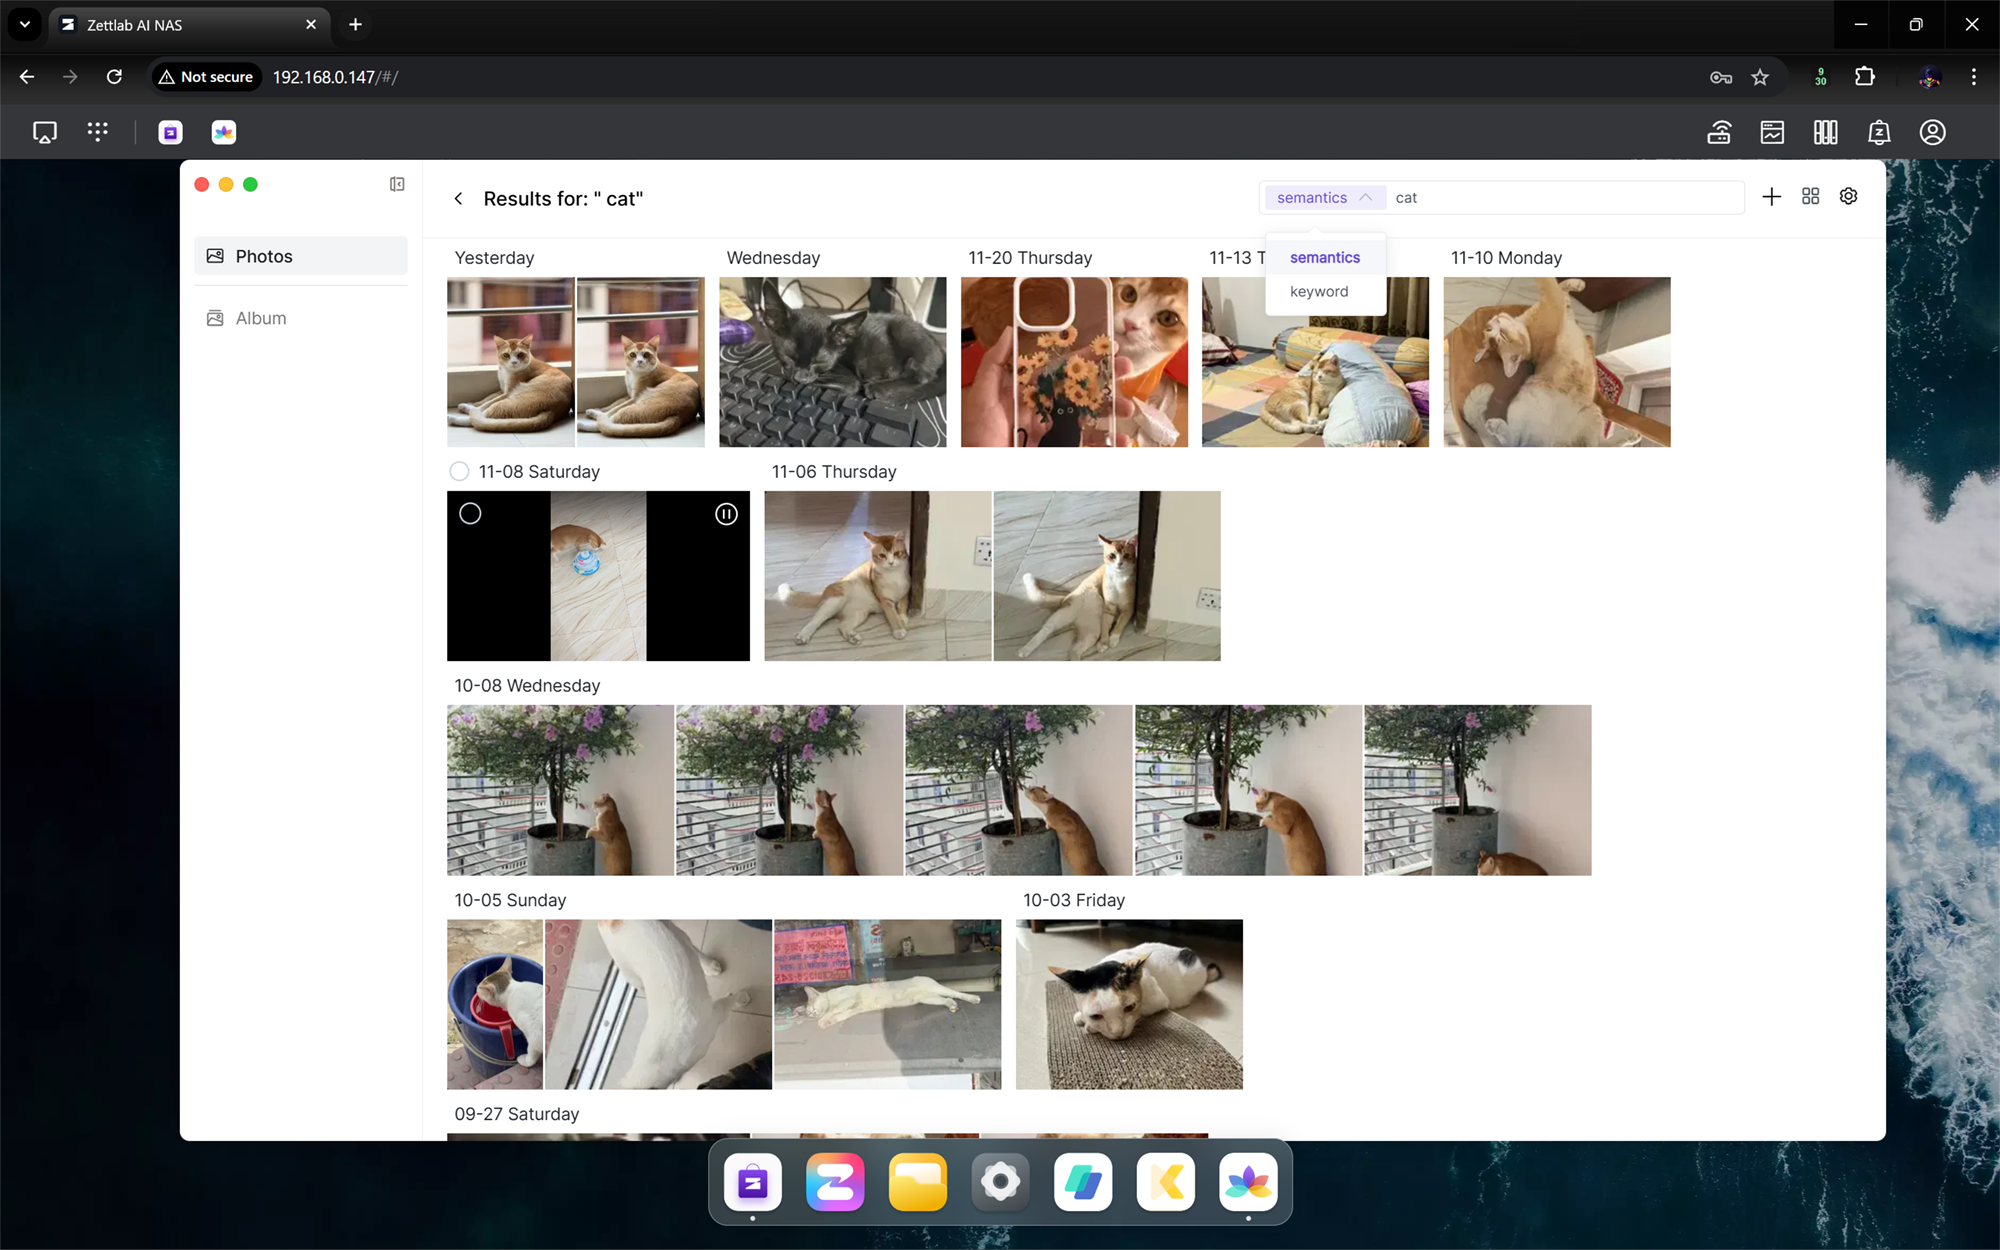Image resolution: width=2000 pixels, height=1250 pixels.
Task: Choose keyword search mode option
Action: click(x=1319, y=292)
